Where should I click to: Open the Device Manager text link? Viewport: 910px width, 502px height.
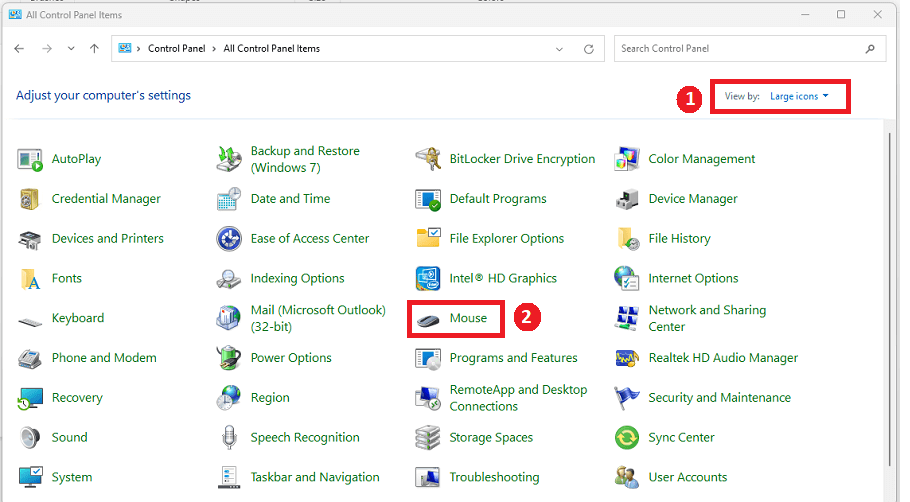point(693,199)
